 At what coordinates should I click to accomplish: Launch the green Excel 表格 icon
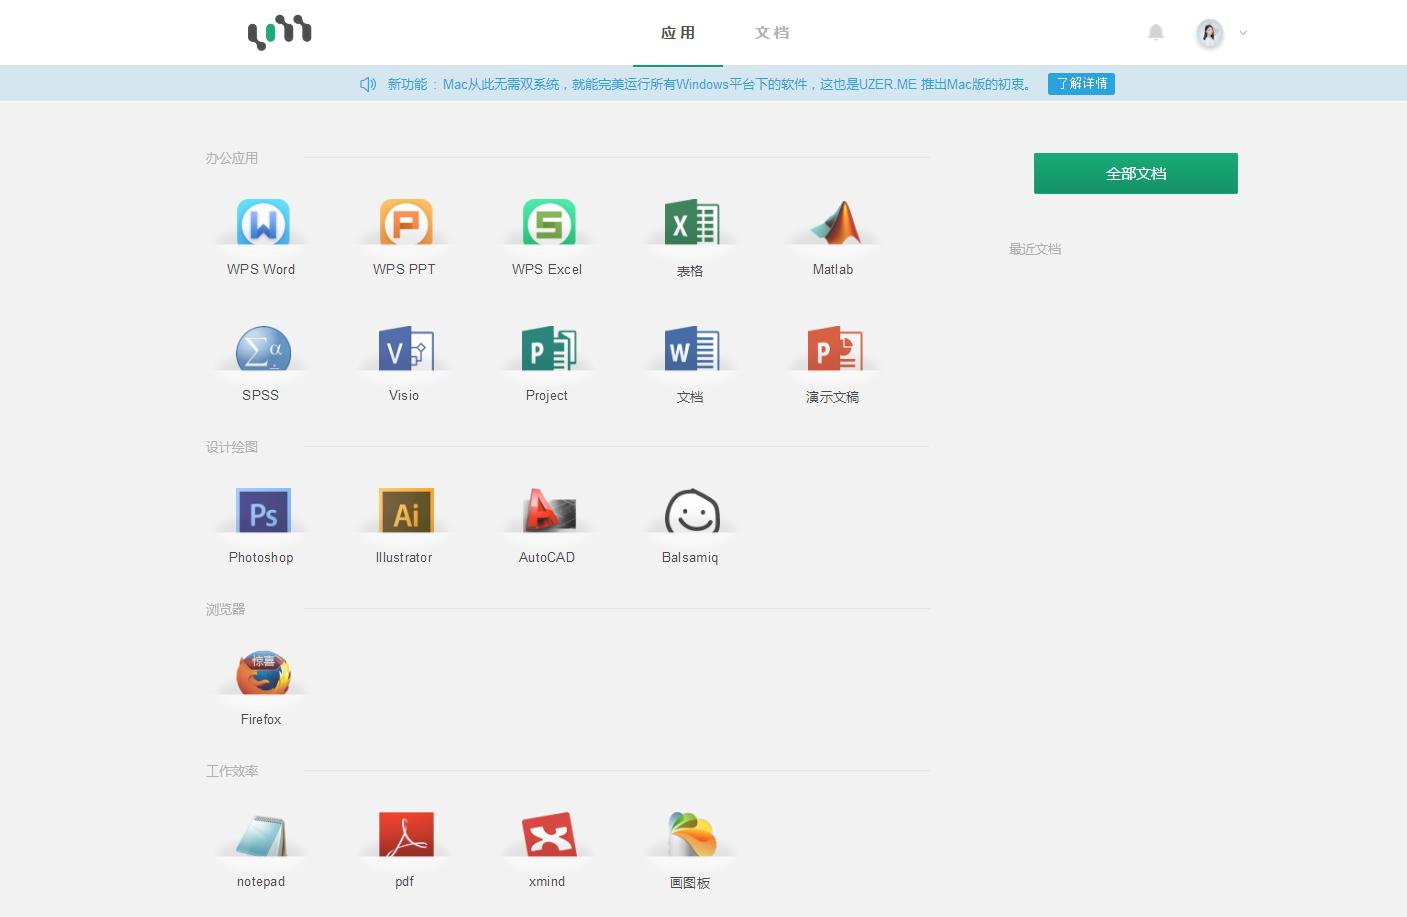click(x=691, y=222)
